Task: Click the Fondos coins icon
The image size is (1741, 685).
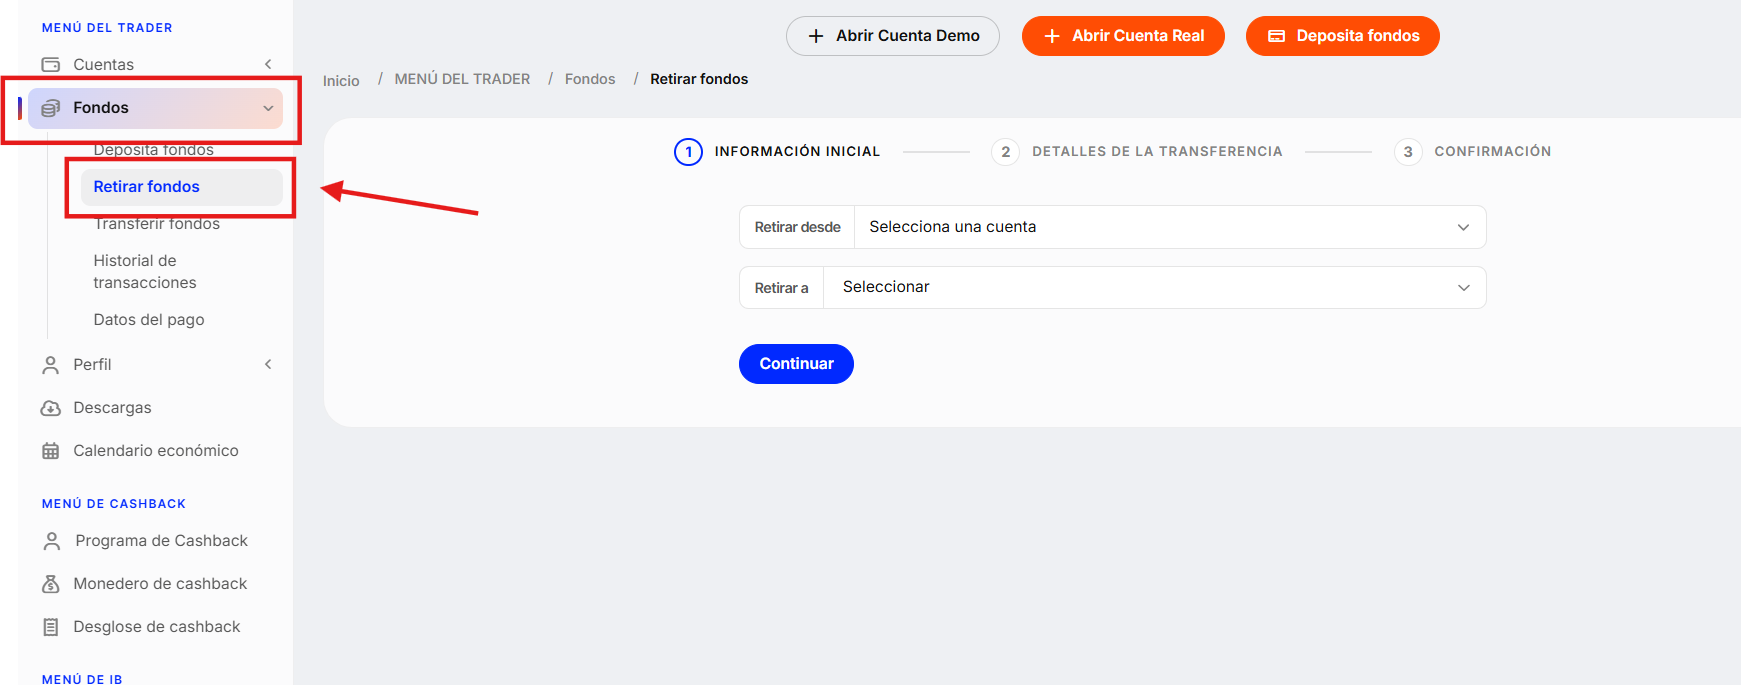Action: (x=51, y=108)
